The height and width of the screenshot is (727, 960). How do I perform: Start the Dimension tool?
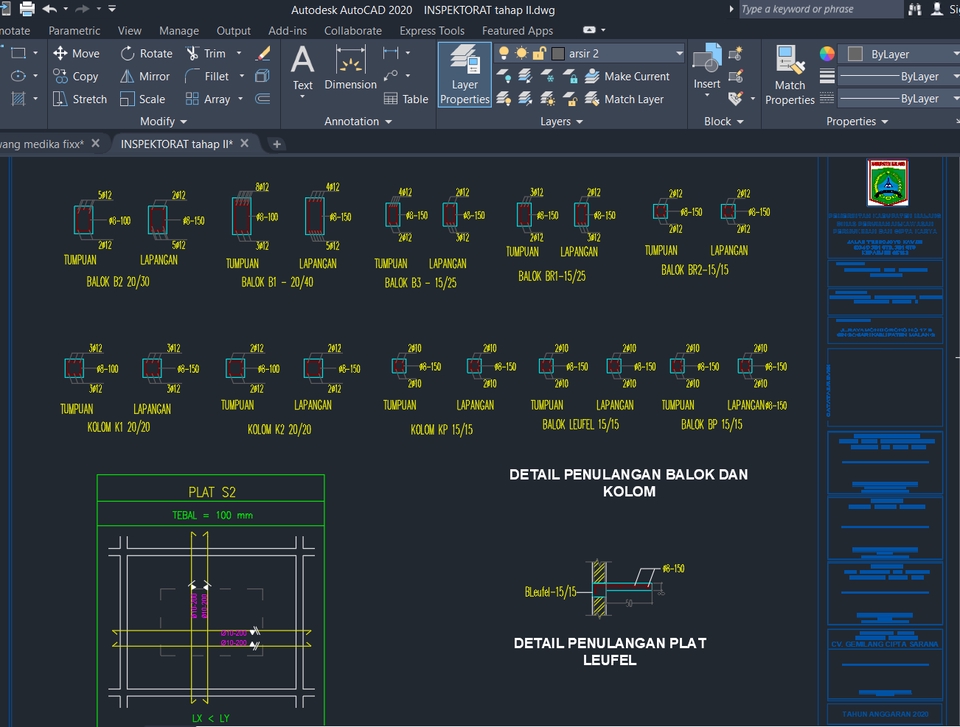[350, 70]
